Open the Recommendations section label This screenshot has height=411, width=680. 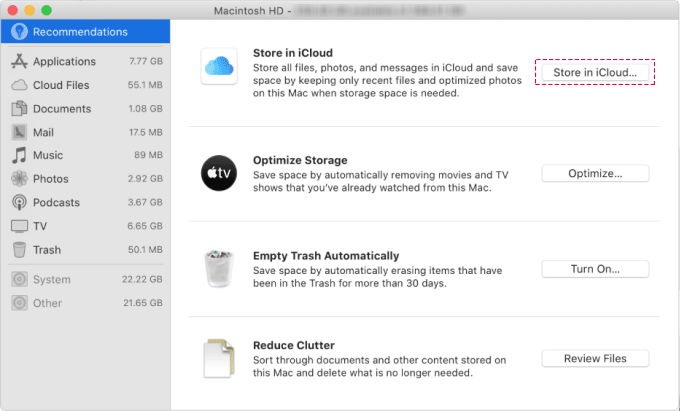pyautogui.click(x=80, y=32)
